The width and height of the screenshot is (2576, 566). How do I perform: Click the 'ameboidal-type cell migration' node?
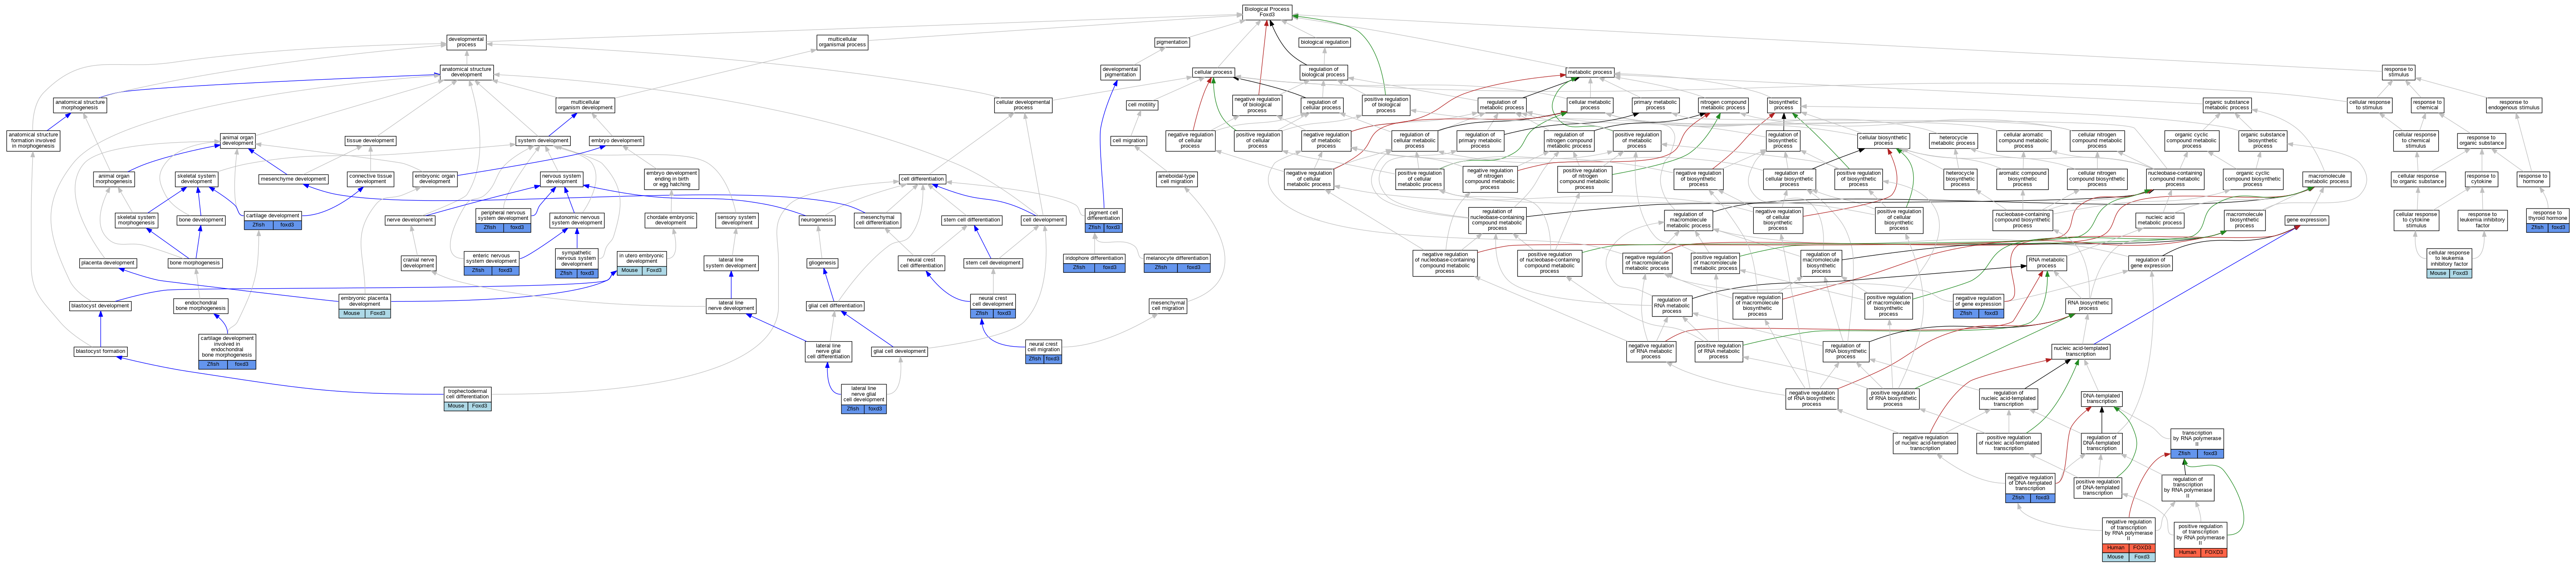[1176, 179]
